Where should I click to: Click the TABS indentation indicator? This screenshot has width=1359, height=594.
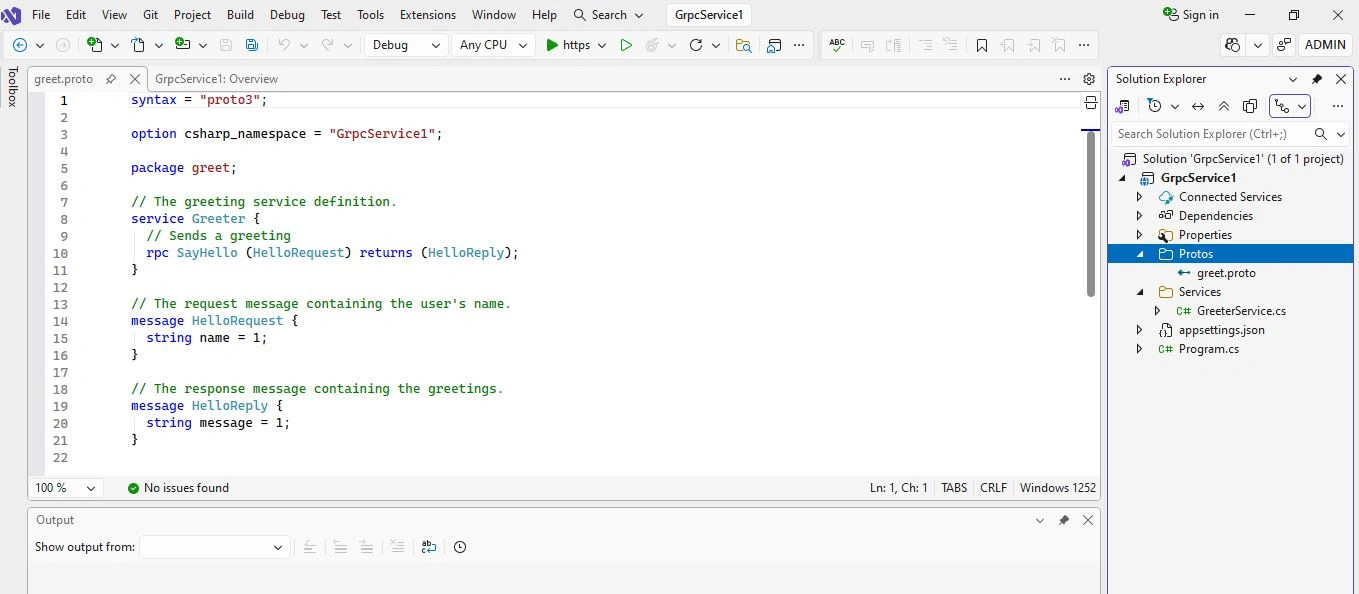pos(954,488)
